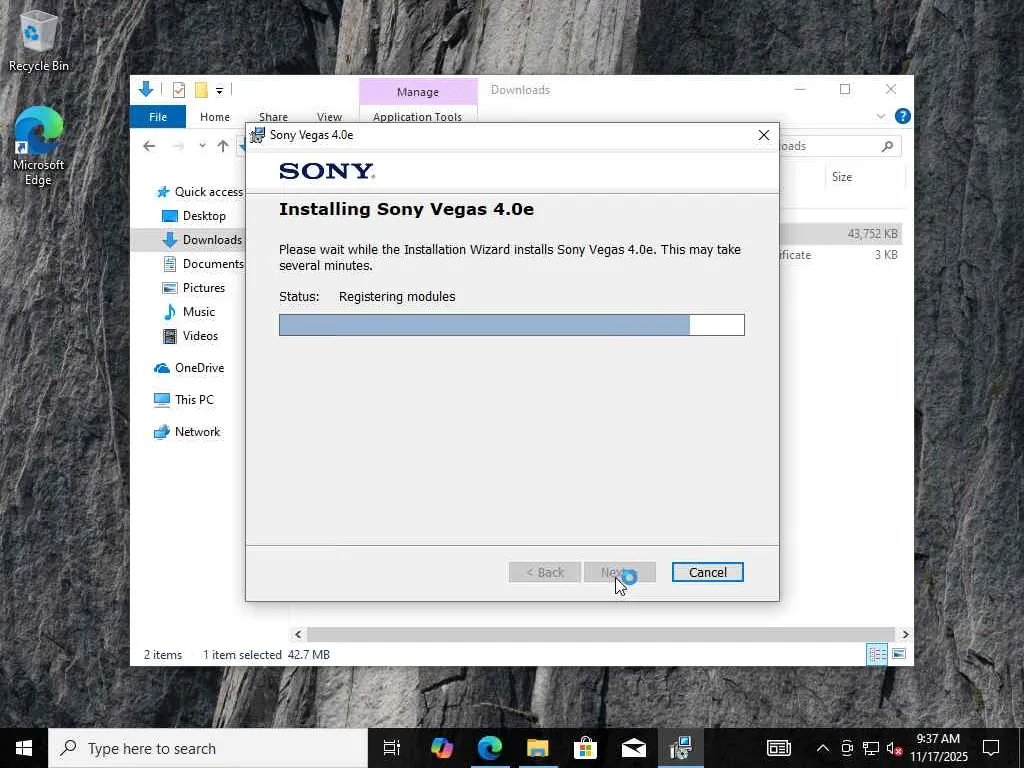Click the horizontal scrollbar track in Explorer
The width and height of the screenshot is (1024, 768).
pos(600,634)
